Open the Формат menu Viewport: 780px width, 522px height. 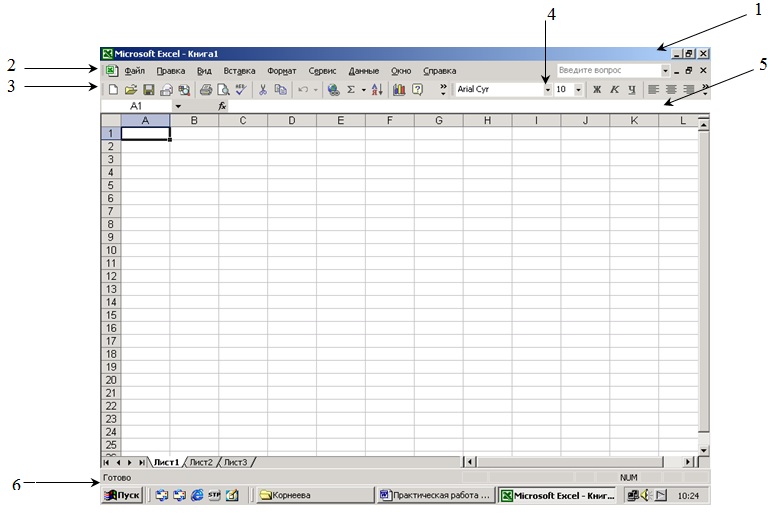(282, 71)
